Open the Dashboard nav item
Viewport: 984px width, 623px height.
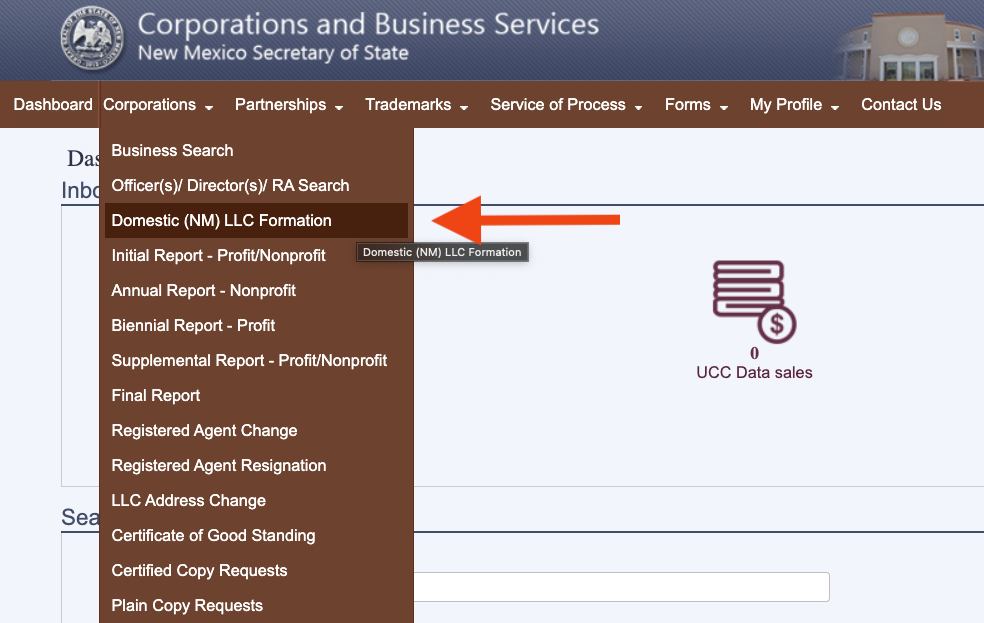click(53, 105)
